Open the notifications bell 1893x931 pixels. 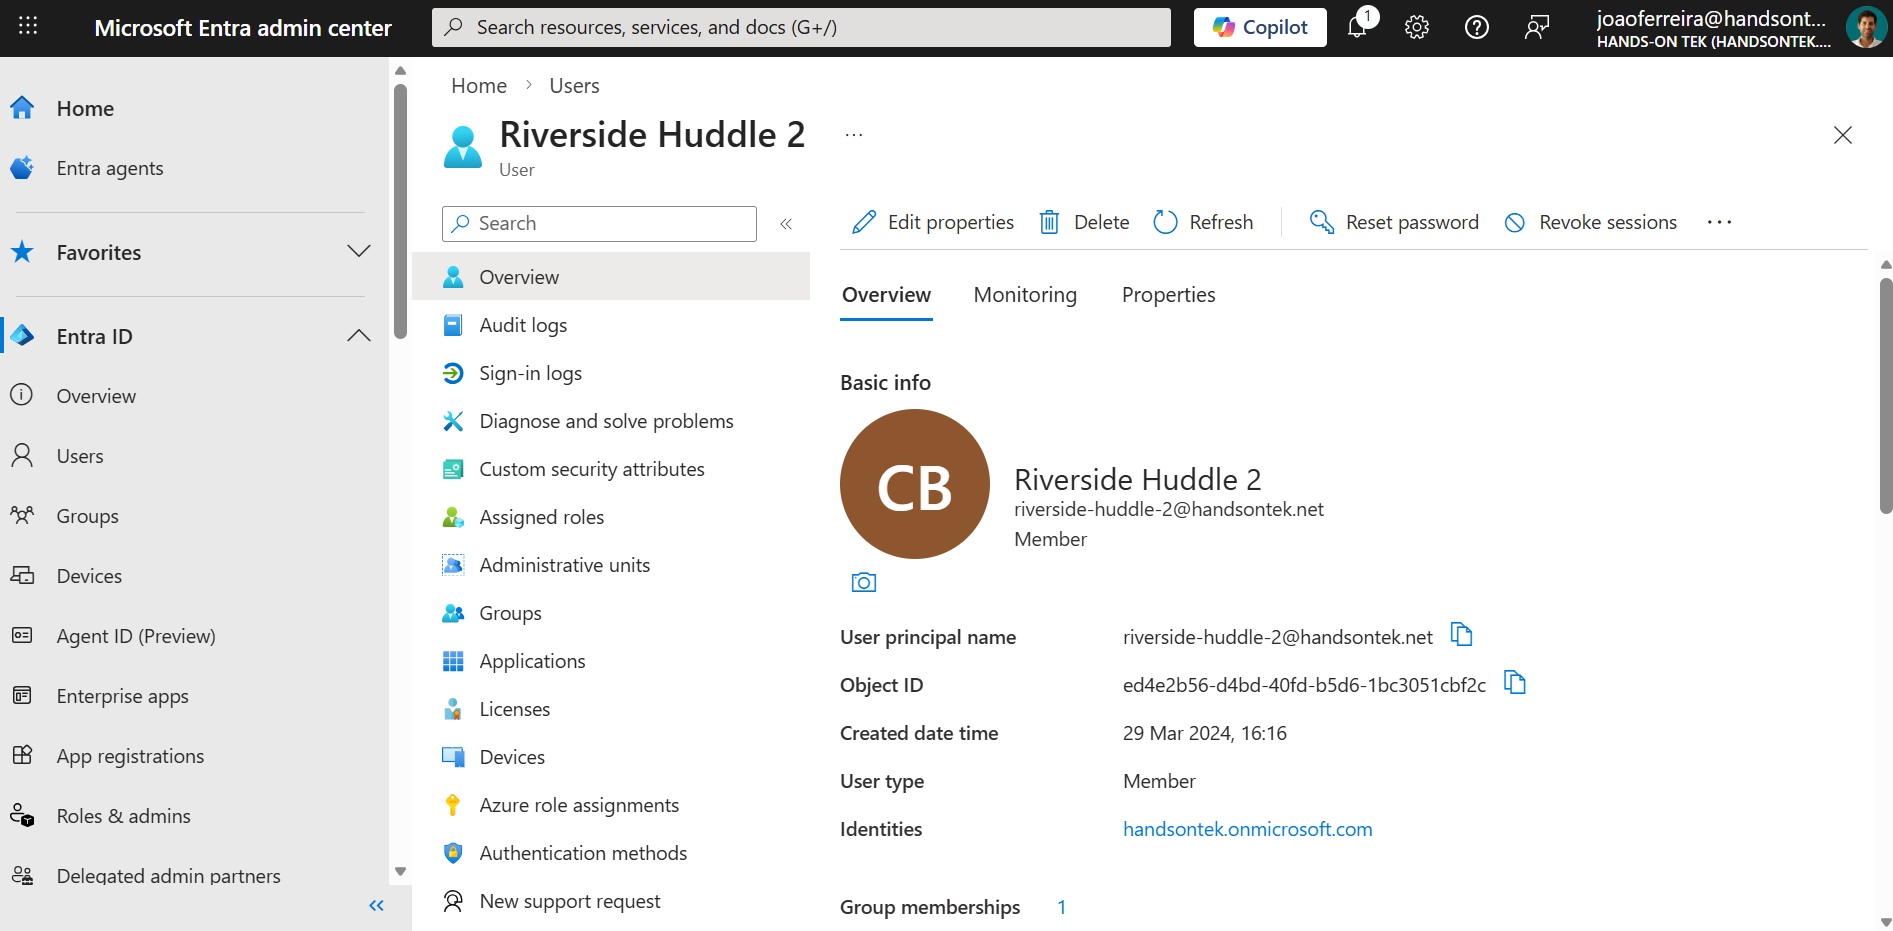pos(1357,27)
